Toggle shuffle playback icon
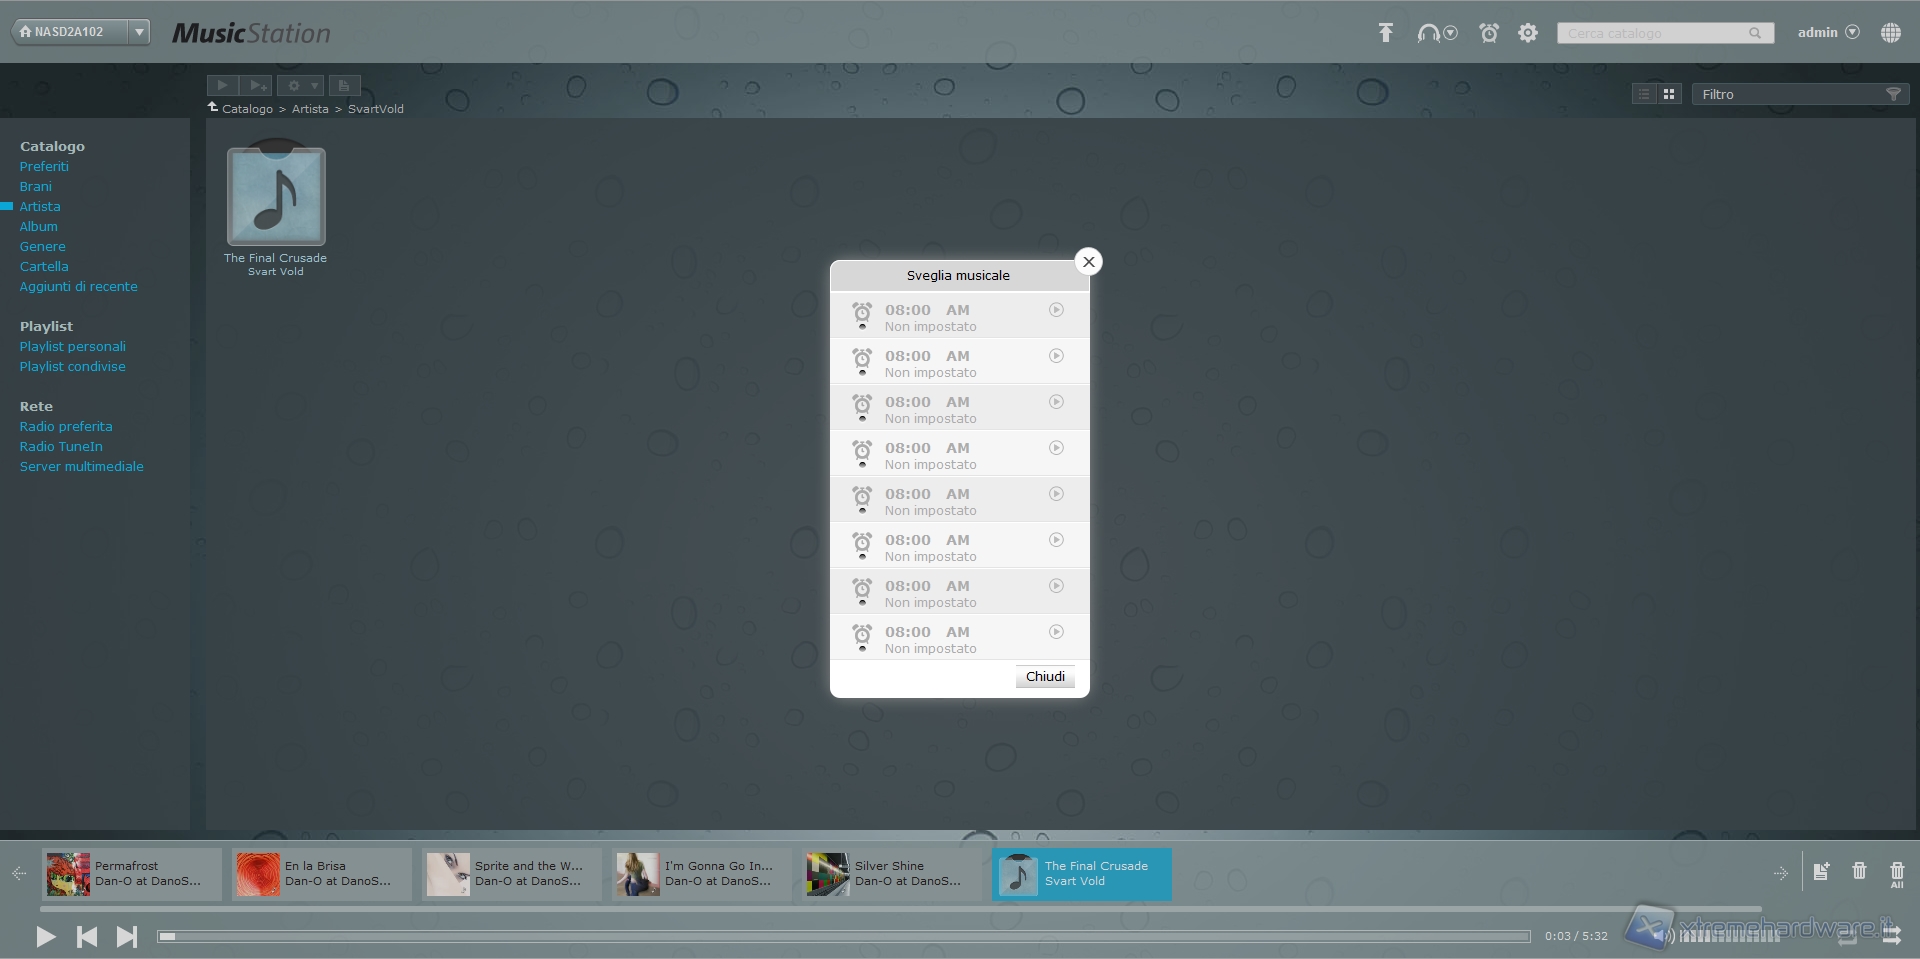Screen dimensions: 1920x959 1891,936
